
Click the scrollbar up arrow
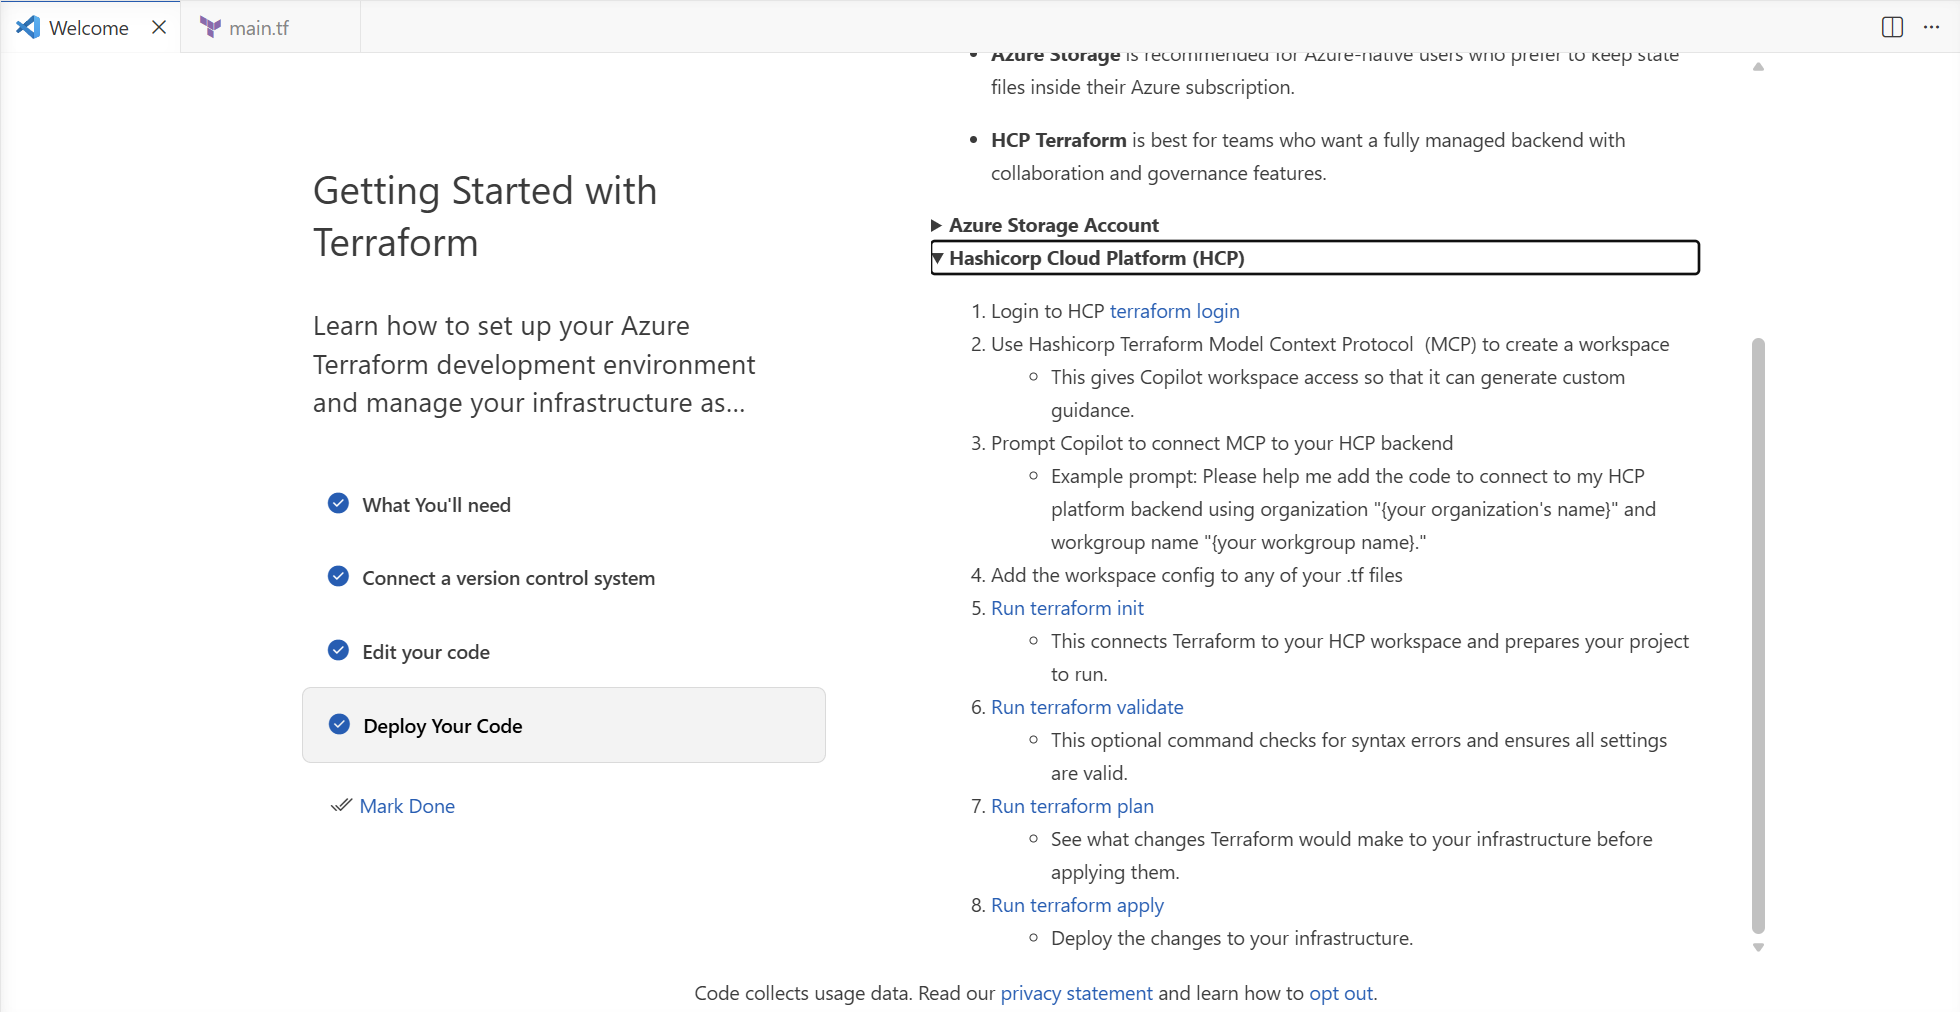pyautogui.click(x=1758, y=67)
